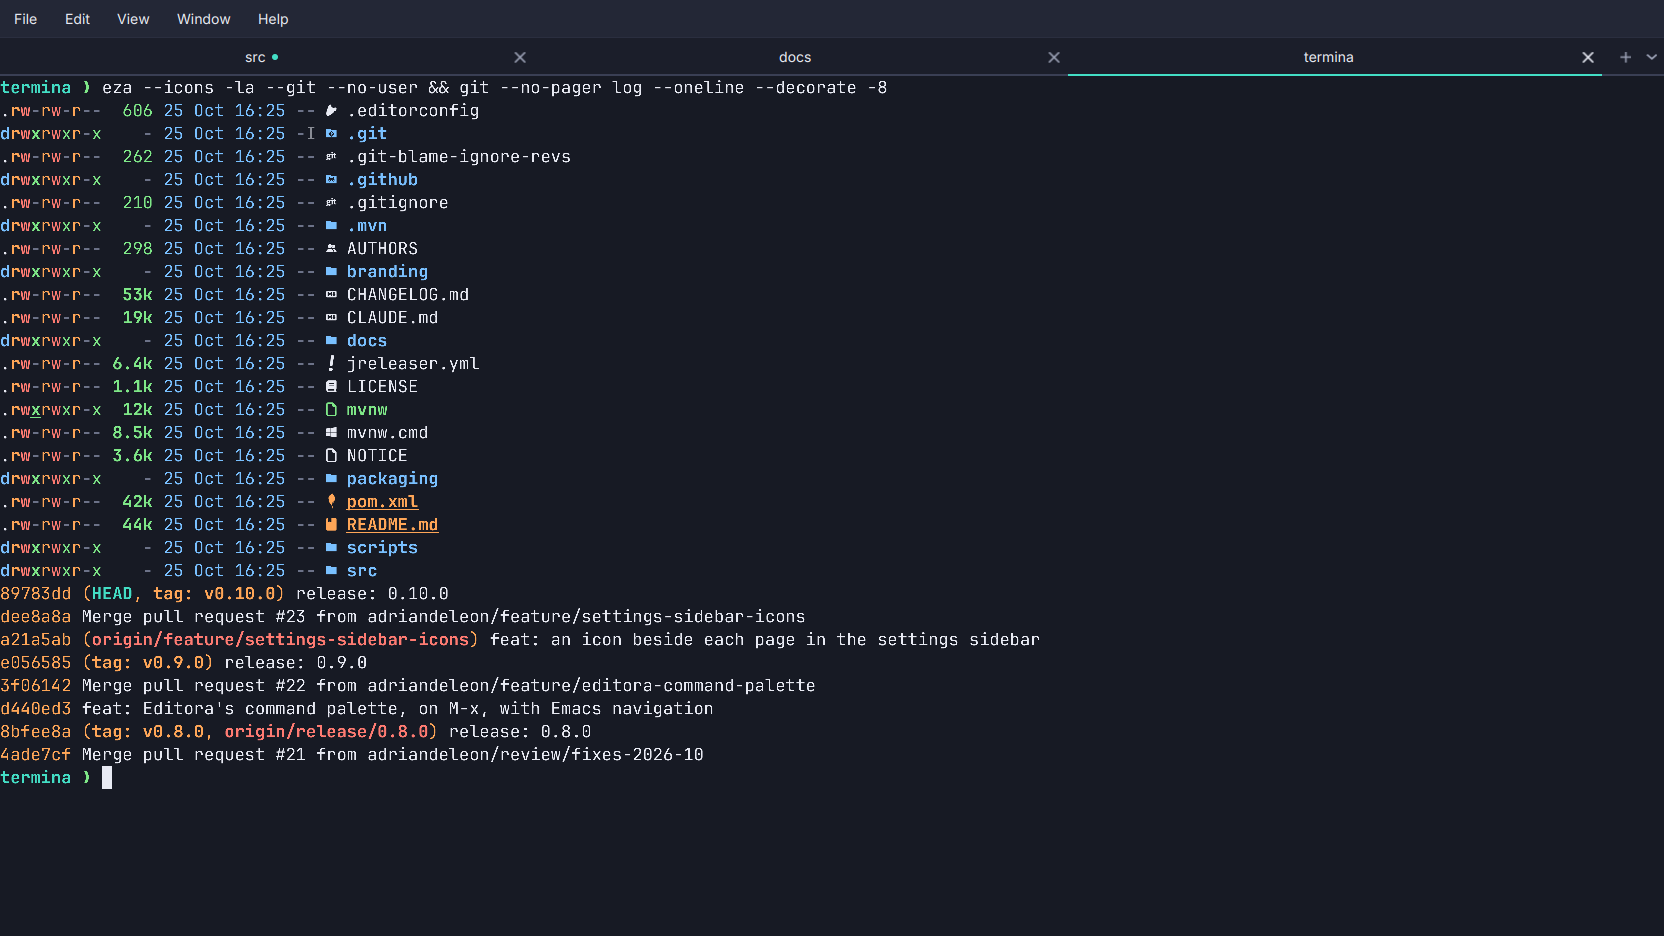Click the 53k size of CHANGELOG.md
1664x936 pixels.
[x=137, y=295]
